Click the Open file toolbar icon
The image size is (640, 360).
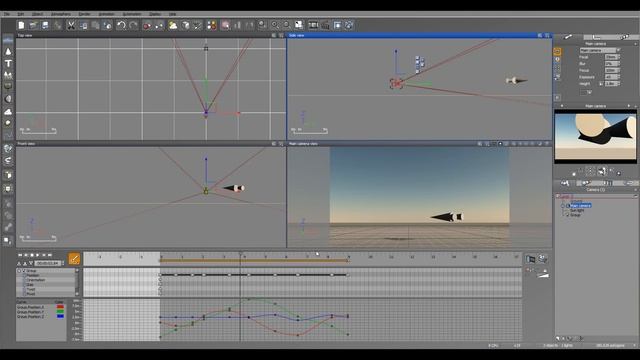[33, 25]
